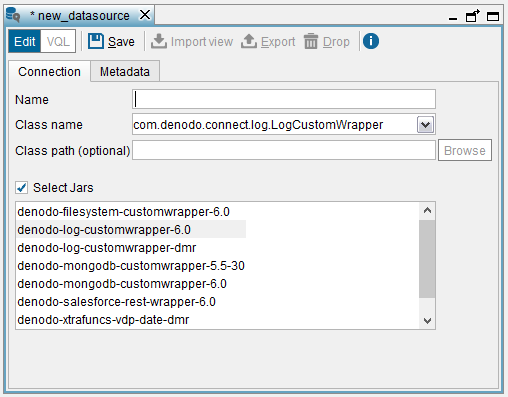Screen dimensions: 508x397
Task: Open the blue information icon
Action: coord(371,41)
